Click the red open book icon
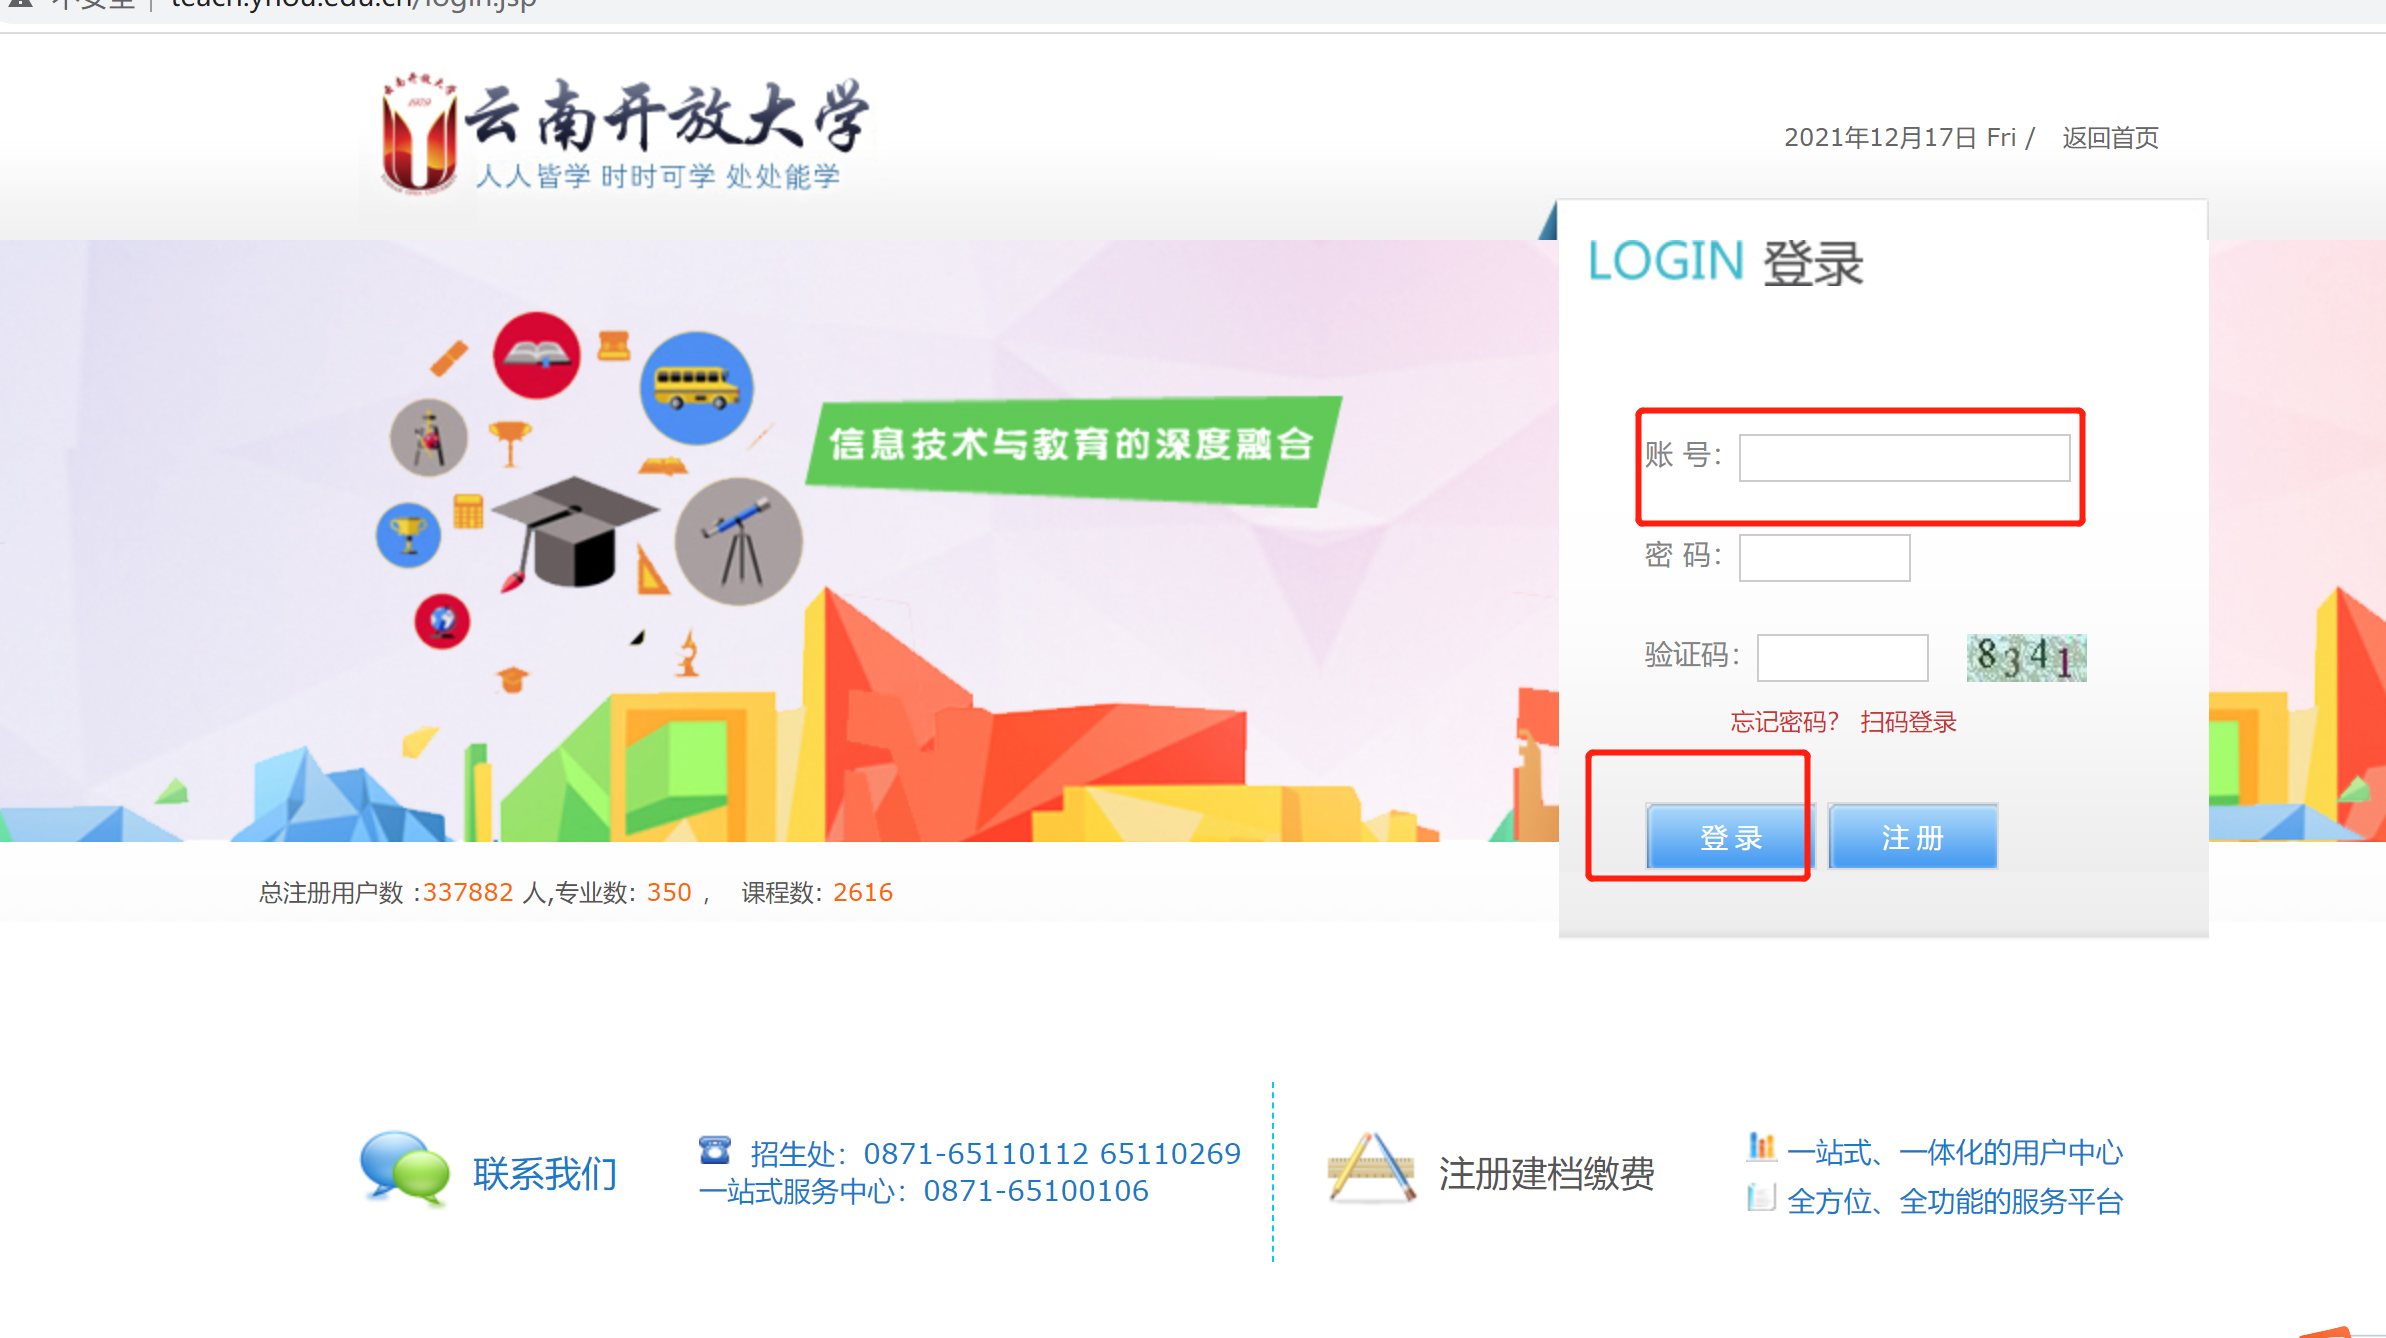Image resolution: width=2386 pixels, height=1338 pixels. click(x=537, y=355)
